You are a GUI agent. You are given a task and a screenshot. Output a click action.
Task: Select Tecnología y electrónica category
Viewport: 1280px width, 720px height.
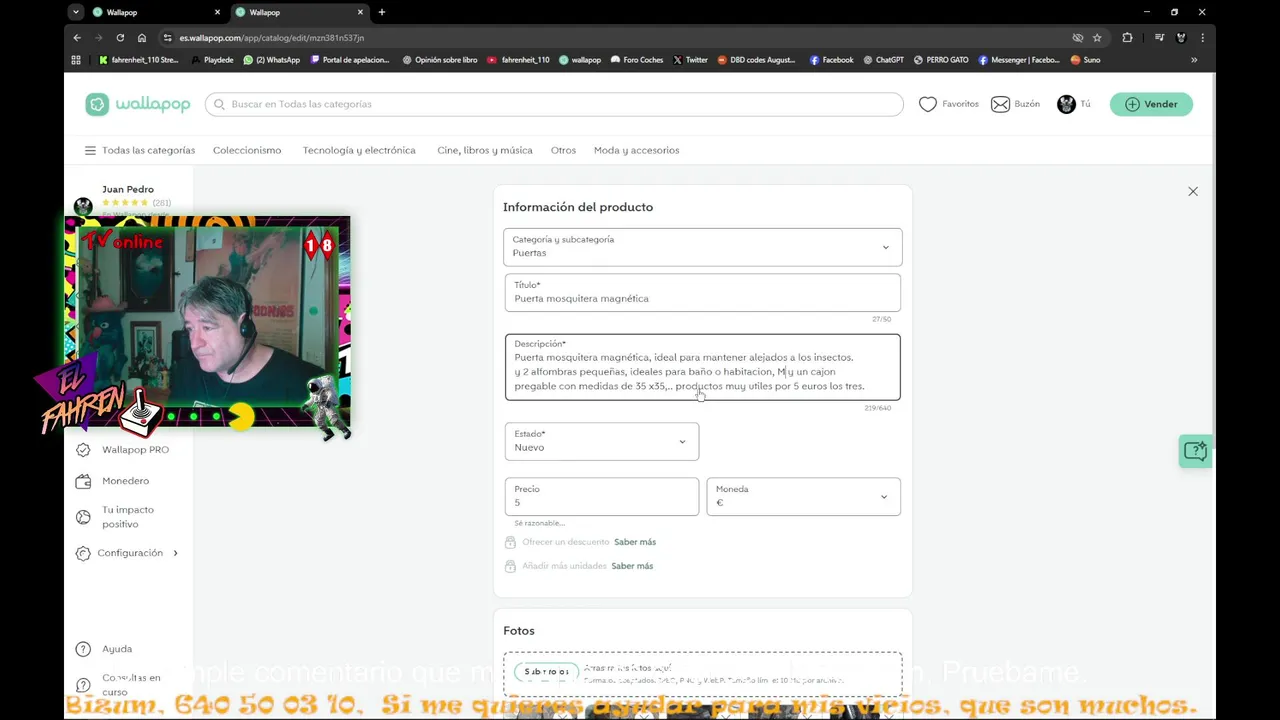359,150
